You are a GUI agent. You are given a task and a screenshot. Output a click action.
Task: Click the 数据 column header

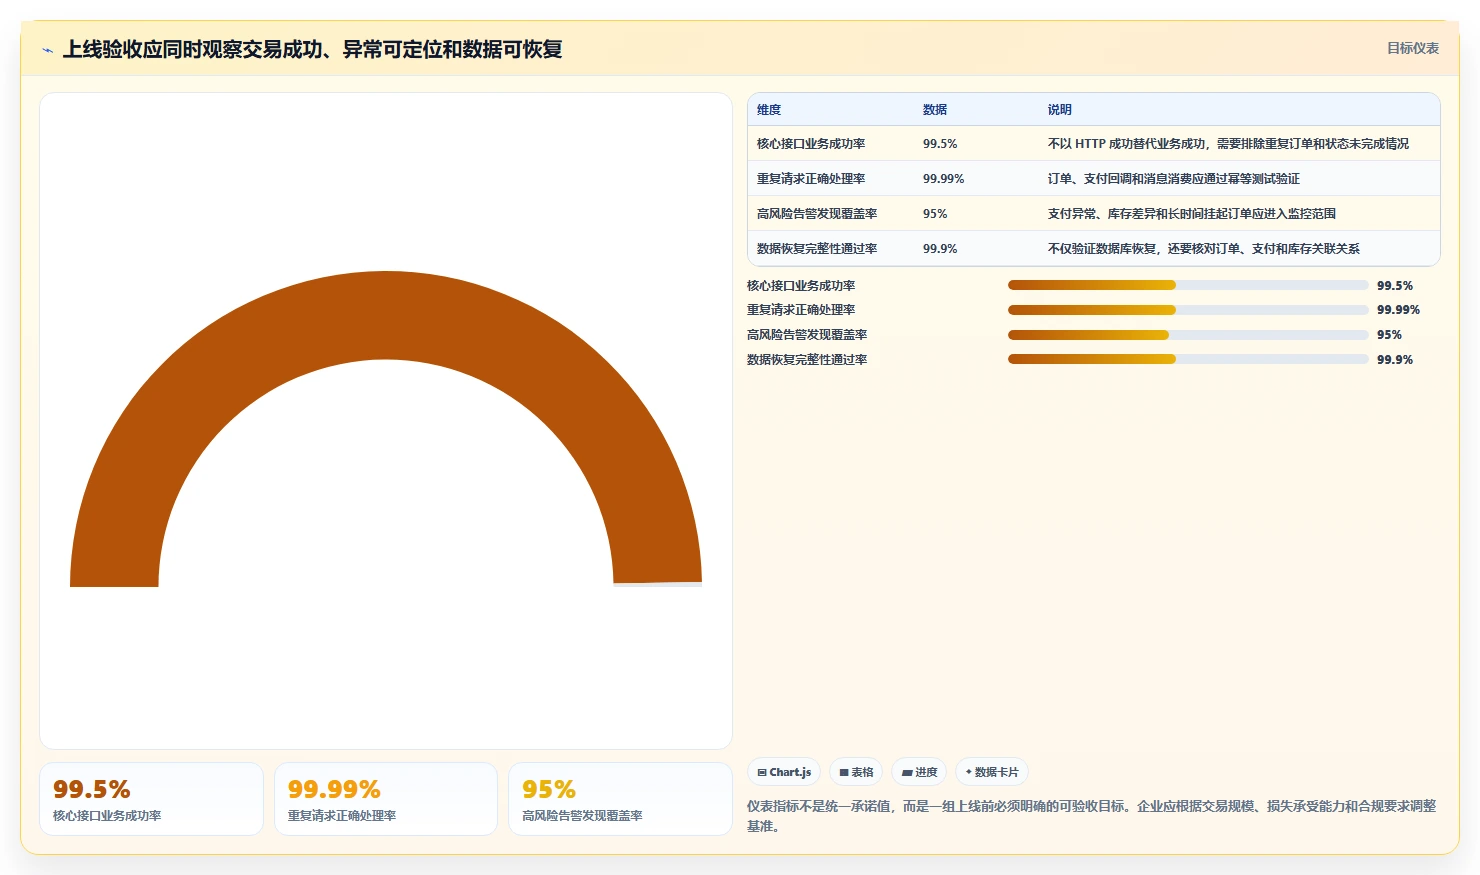[935, 110]
